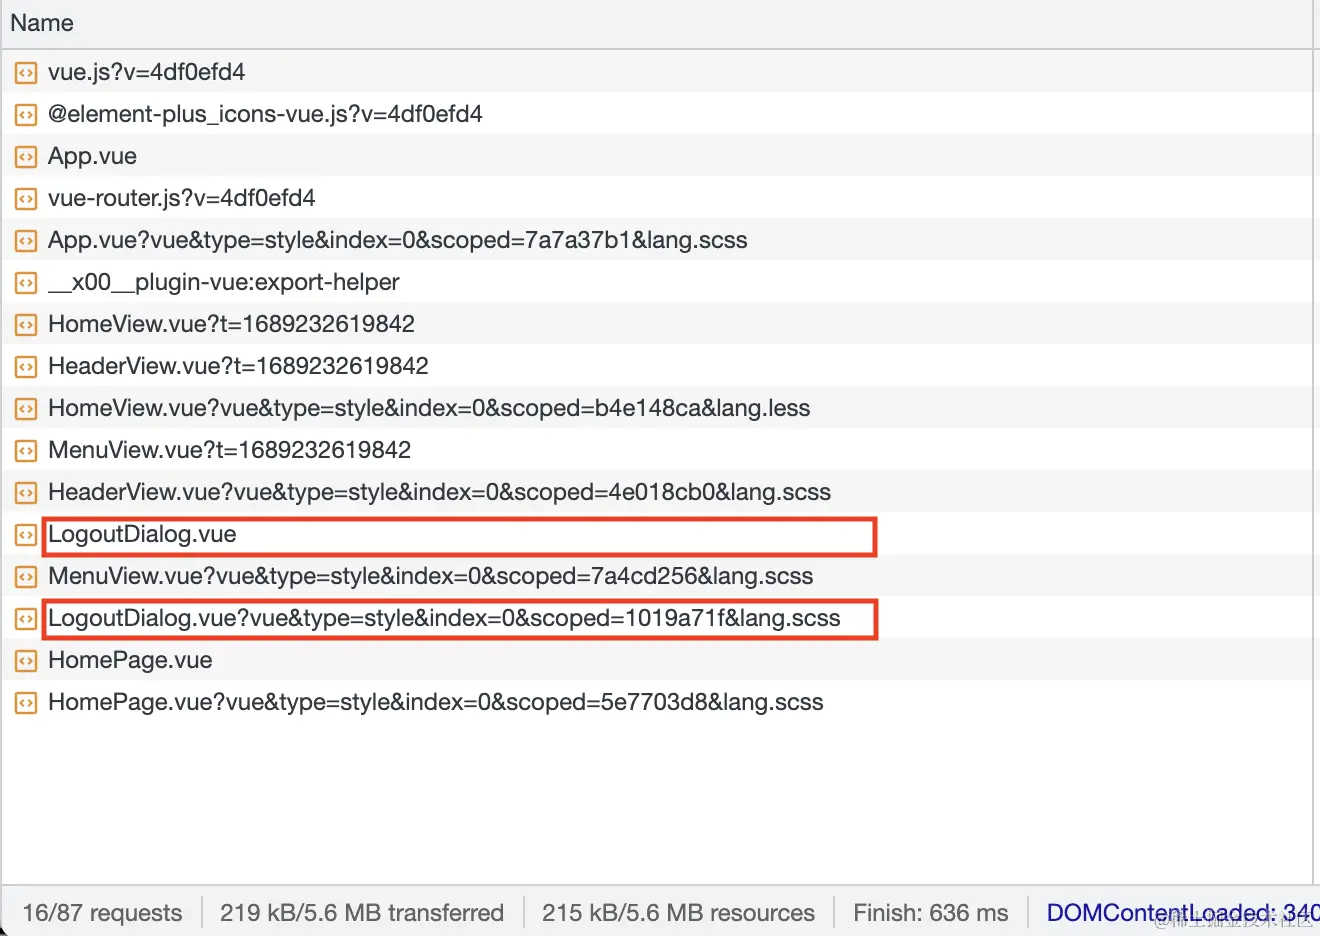1320x936 pixels.
Task: Select the @element-plus_icons-vue.js?v=4df0efd4 request
Action: click(265, 114)
